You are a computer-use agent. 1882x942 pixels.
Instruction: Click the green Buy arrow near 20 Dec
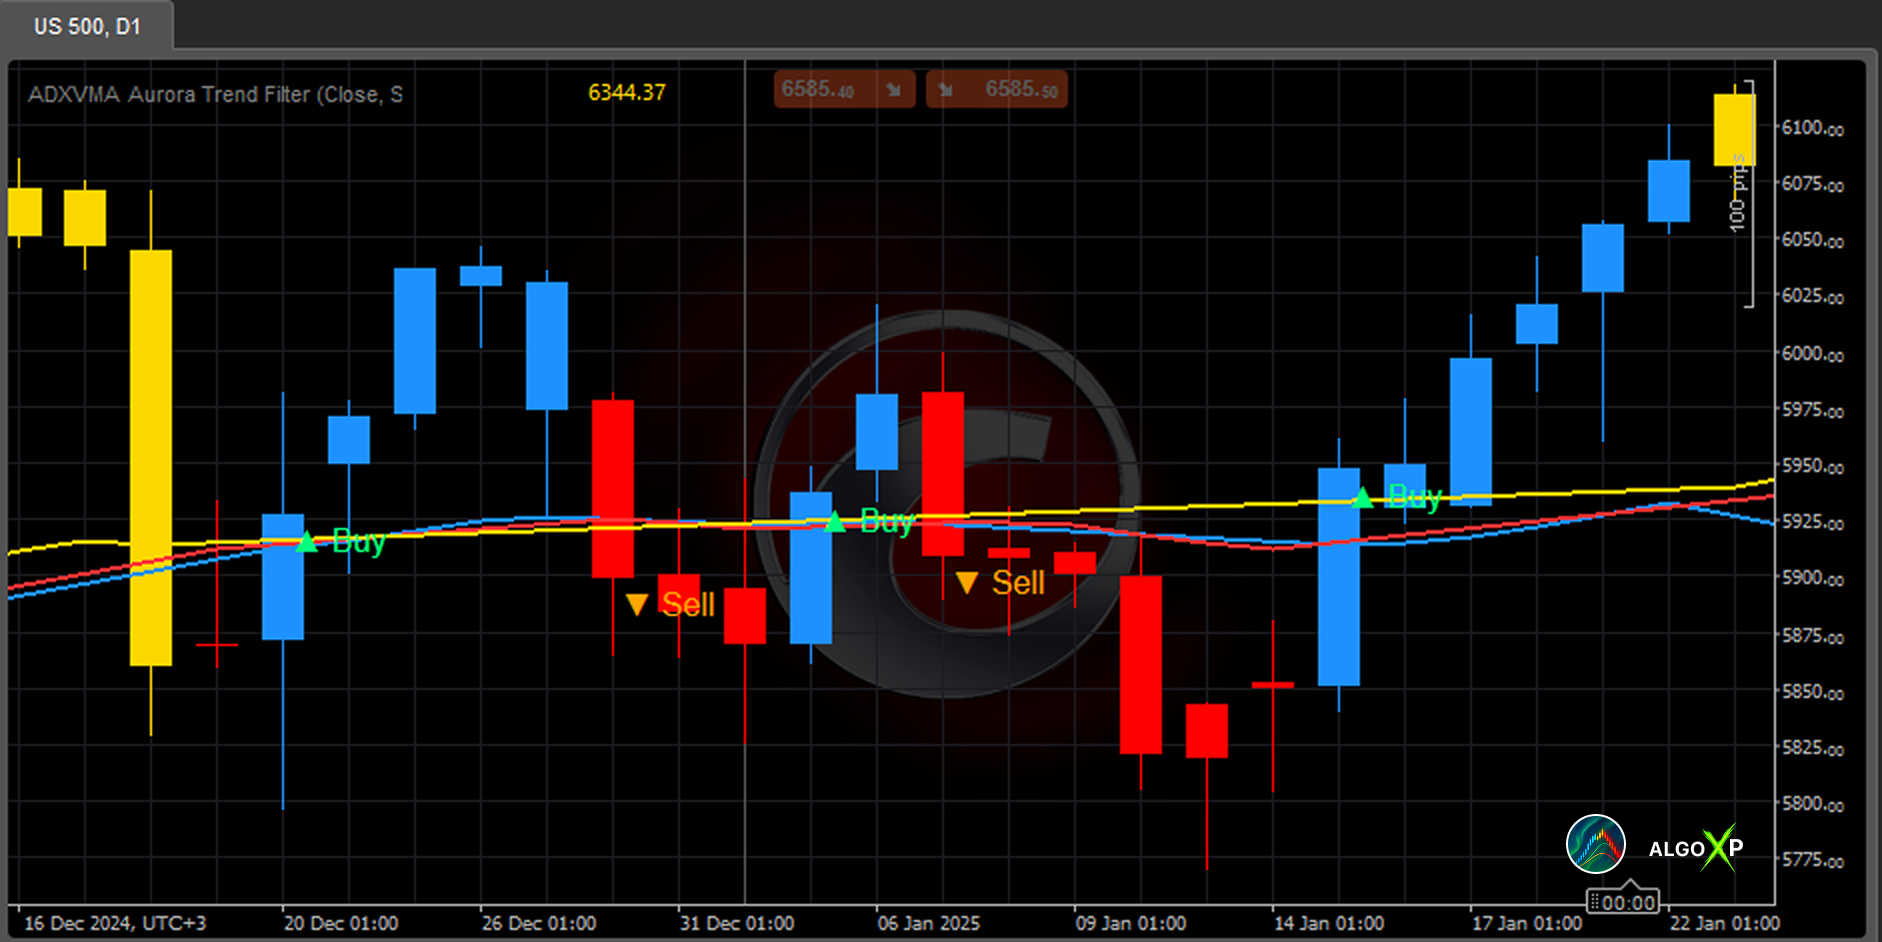coord(307,542)
